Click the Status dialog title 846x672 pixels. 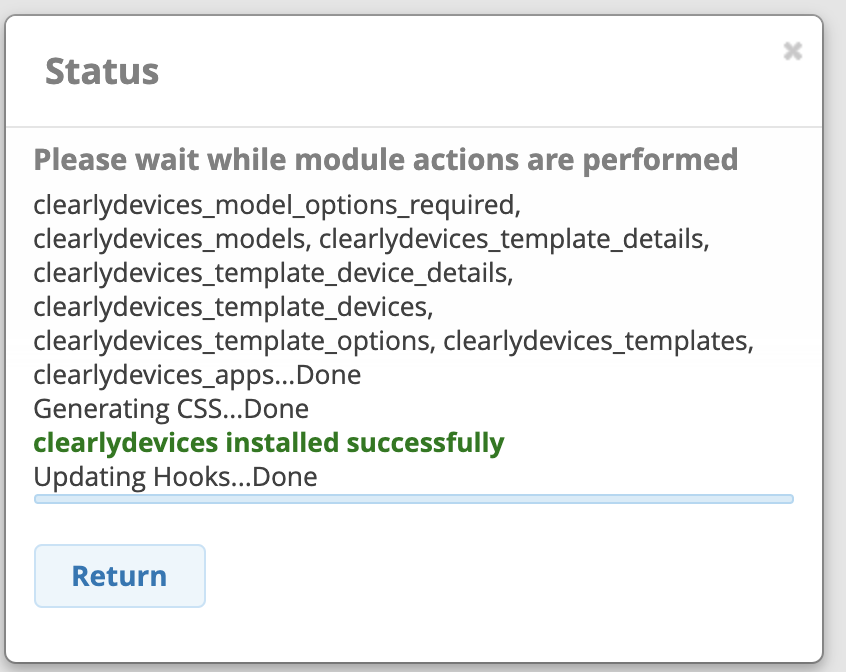[x=102, y=71]
